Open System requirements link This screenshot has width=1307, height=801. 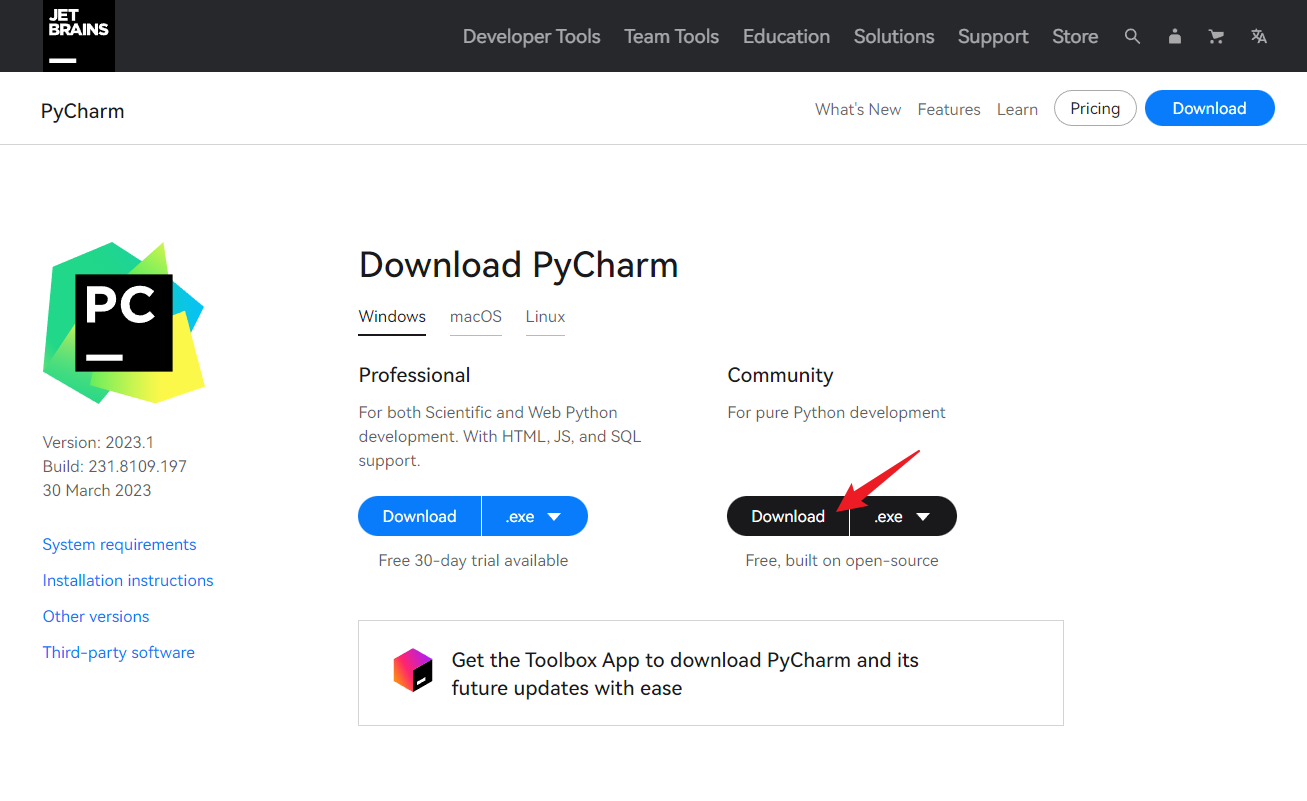119,544
